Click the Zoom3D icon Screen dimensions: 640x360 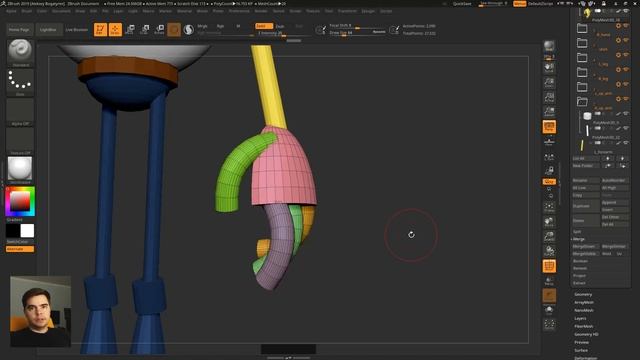coord(549,237)
